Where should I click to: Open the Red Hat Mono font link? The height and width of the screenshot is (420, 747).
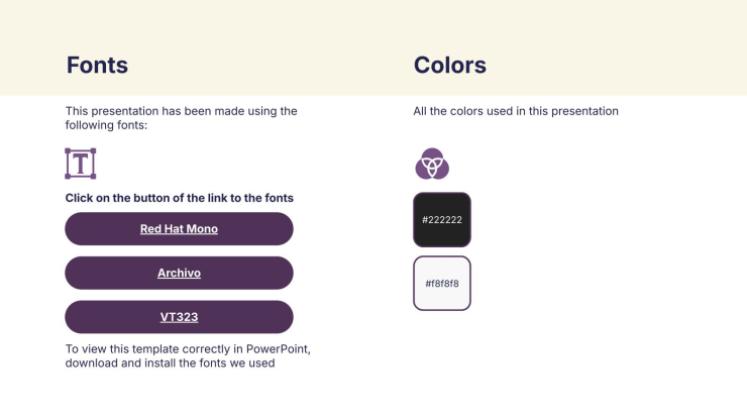[x=179, y=229]
